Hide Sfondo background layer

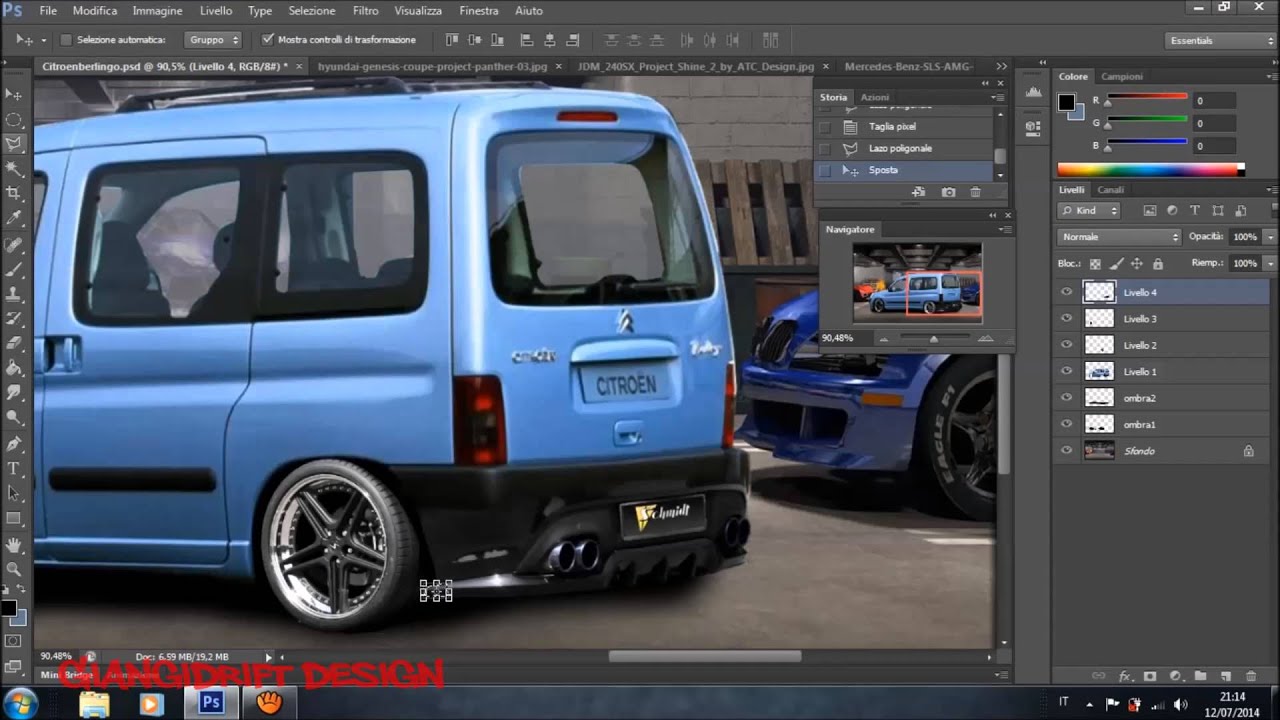click(1066, 451)
